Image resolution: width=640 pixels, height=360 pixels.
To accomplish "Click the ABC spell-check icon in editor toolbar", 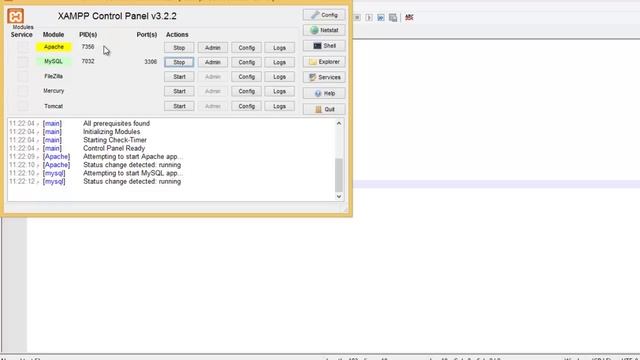I will tap(409, 18).
